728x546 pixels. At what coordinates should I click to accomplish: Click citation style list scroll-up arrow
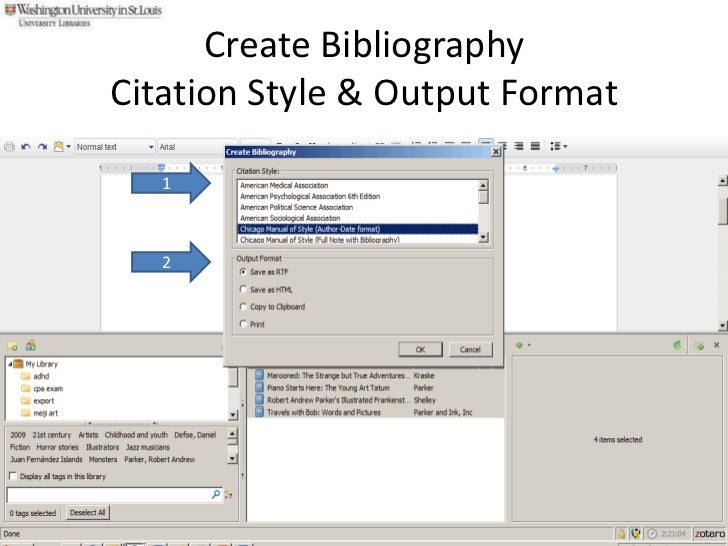483,186
